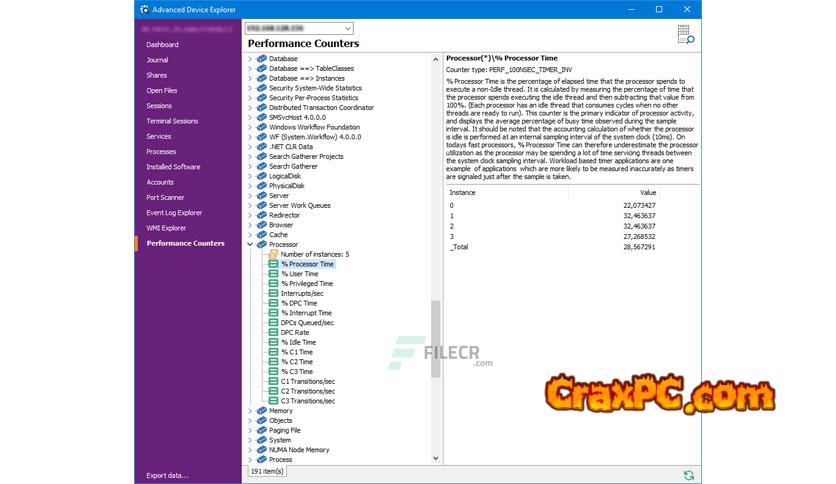The width and height of the screenshot is (836, 484).
Task: Expand the Objects tree node
Action: click(250, 421)
